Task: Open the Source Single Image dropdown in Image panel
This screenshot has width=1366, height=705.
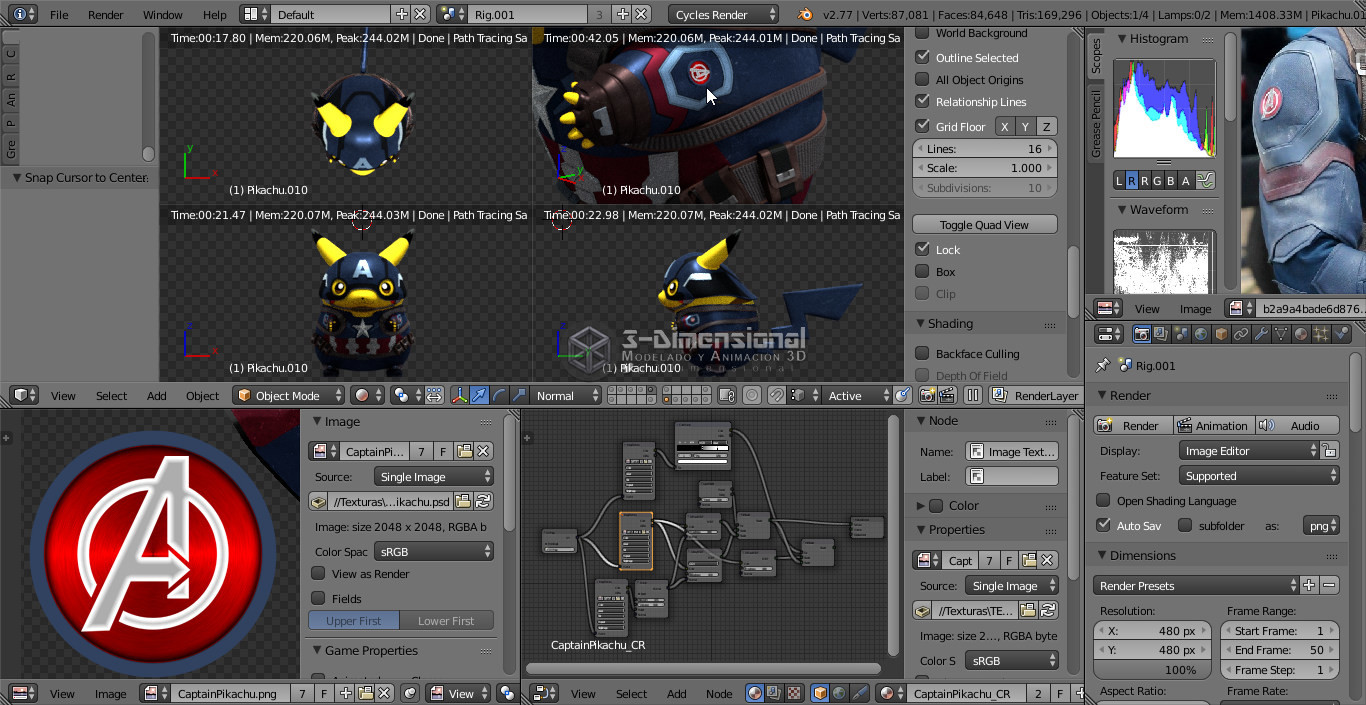Action: point(434,477)
